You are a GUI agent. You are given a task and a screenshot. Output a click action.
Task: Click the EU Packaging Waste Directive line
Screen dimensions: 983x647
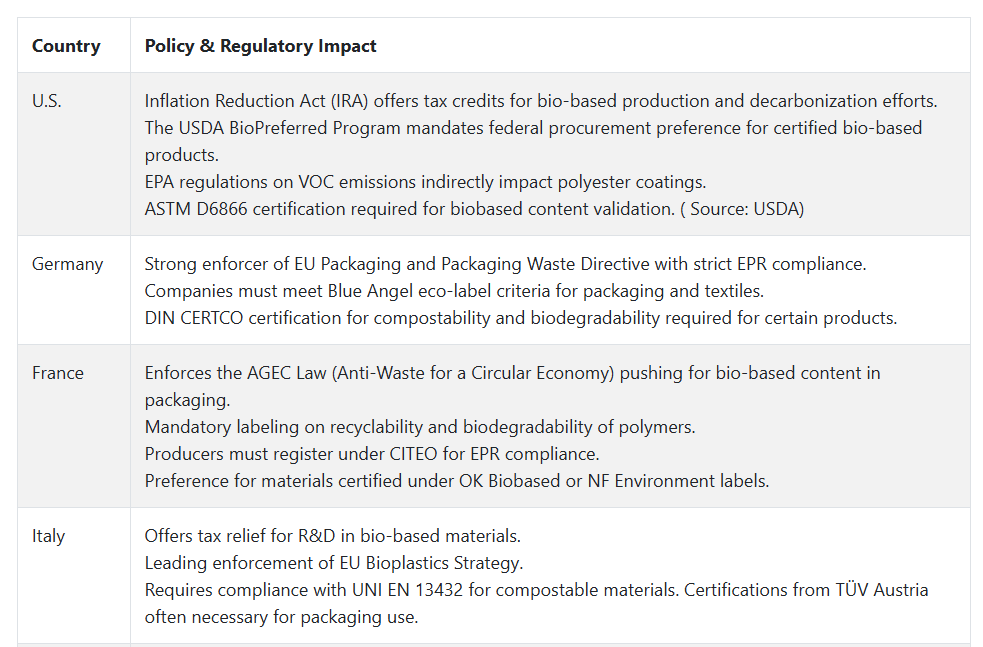(505, 264)
